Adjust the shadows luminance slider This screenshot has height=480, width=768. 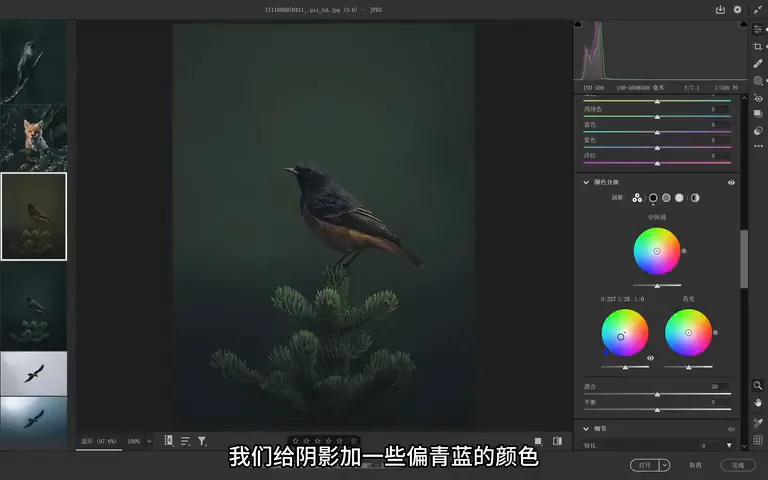coord(625,367)
